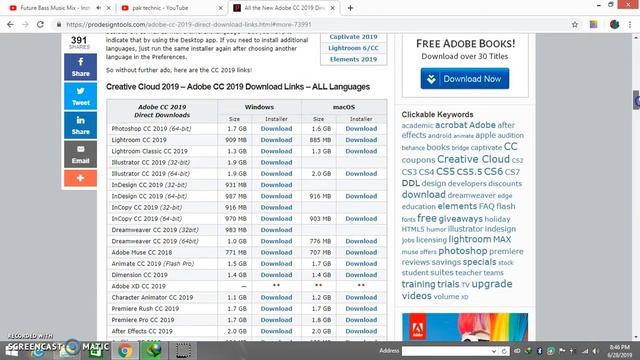Viewport: 640px width, 360px height.
Task: Open the Chrome profile avatar
Action: [x=614, y=24]
